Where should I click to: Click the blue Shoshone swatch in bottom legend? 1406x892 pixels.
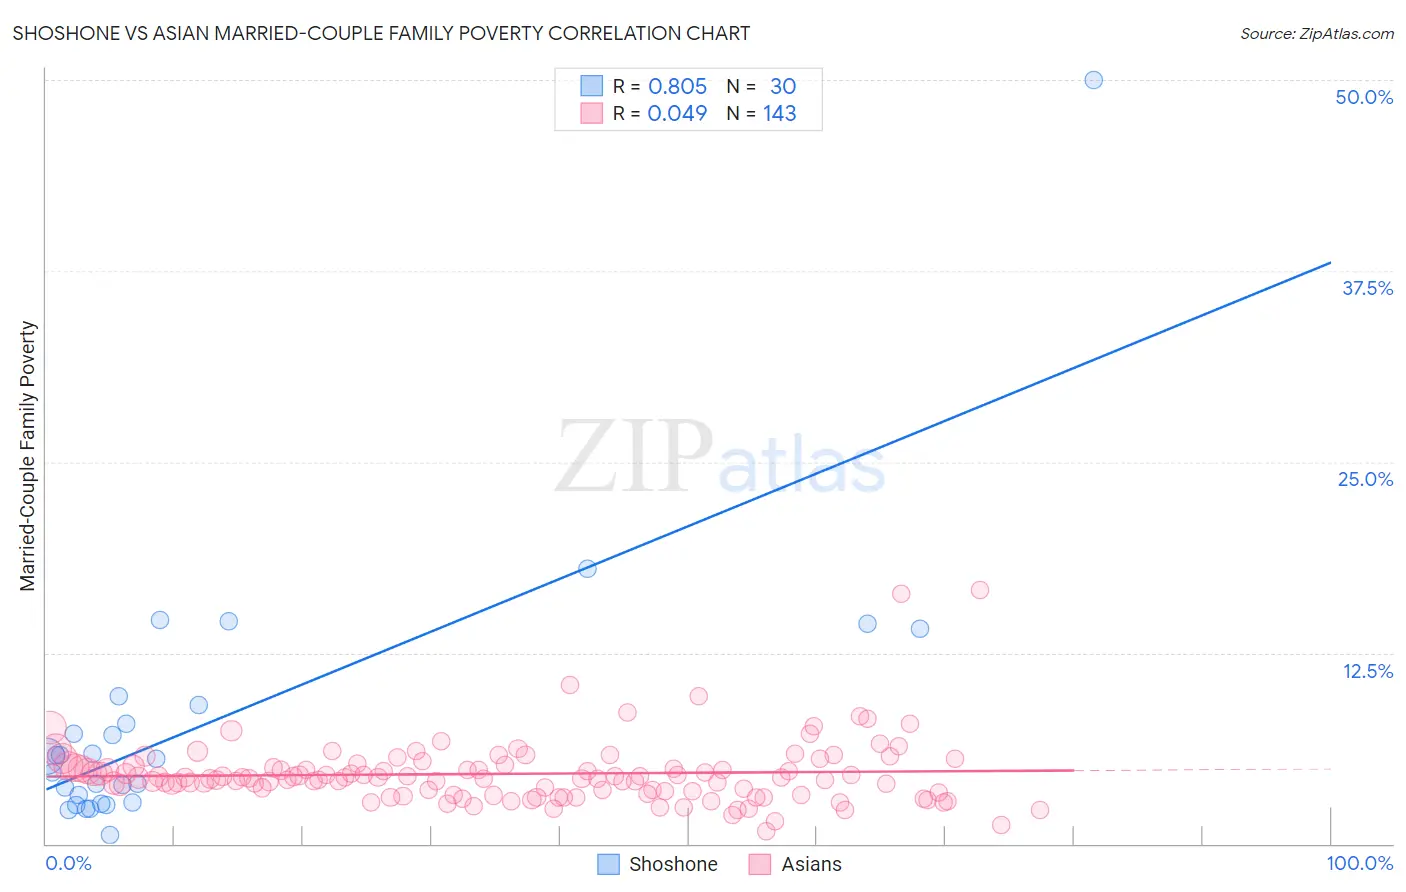(x=608, y=864)
